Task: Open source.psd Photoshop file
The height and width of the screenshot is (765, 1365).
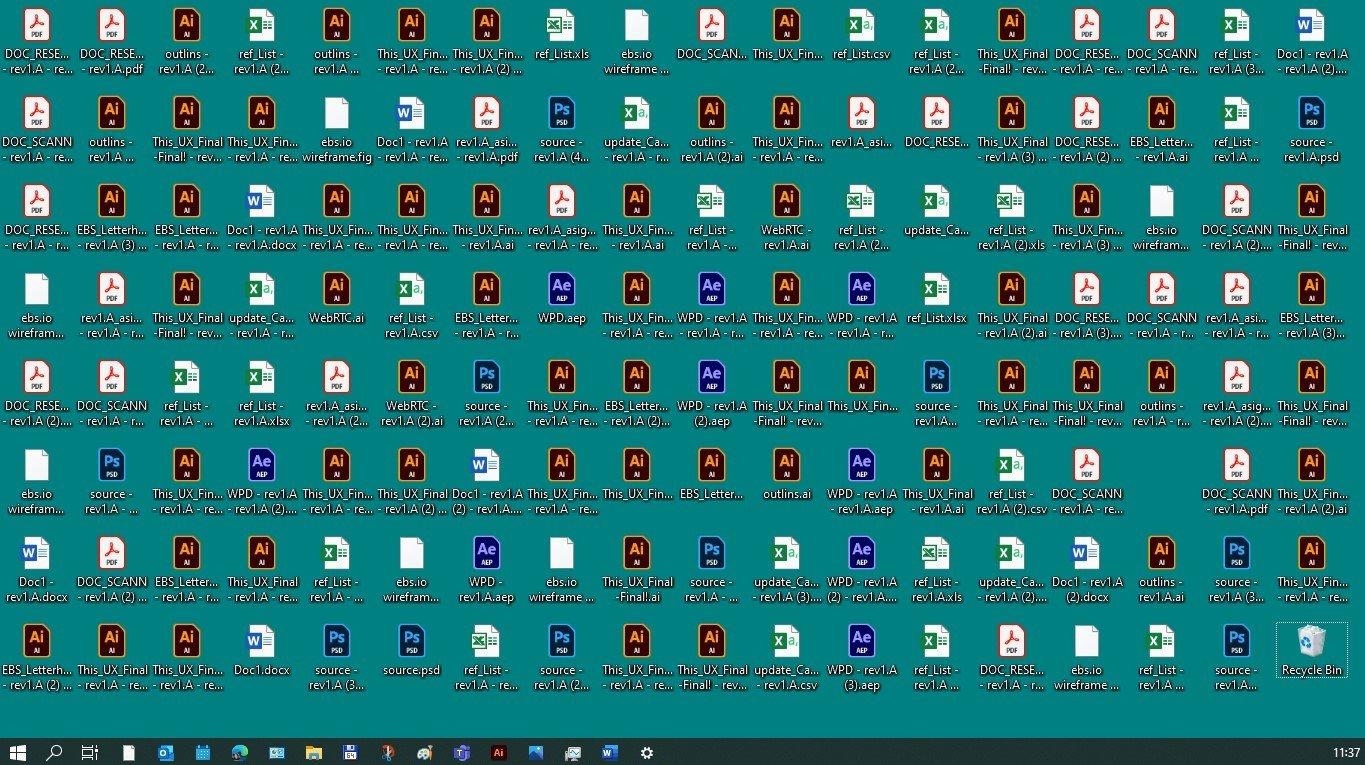Action: [x=411, y=649]
